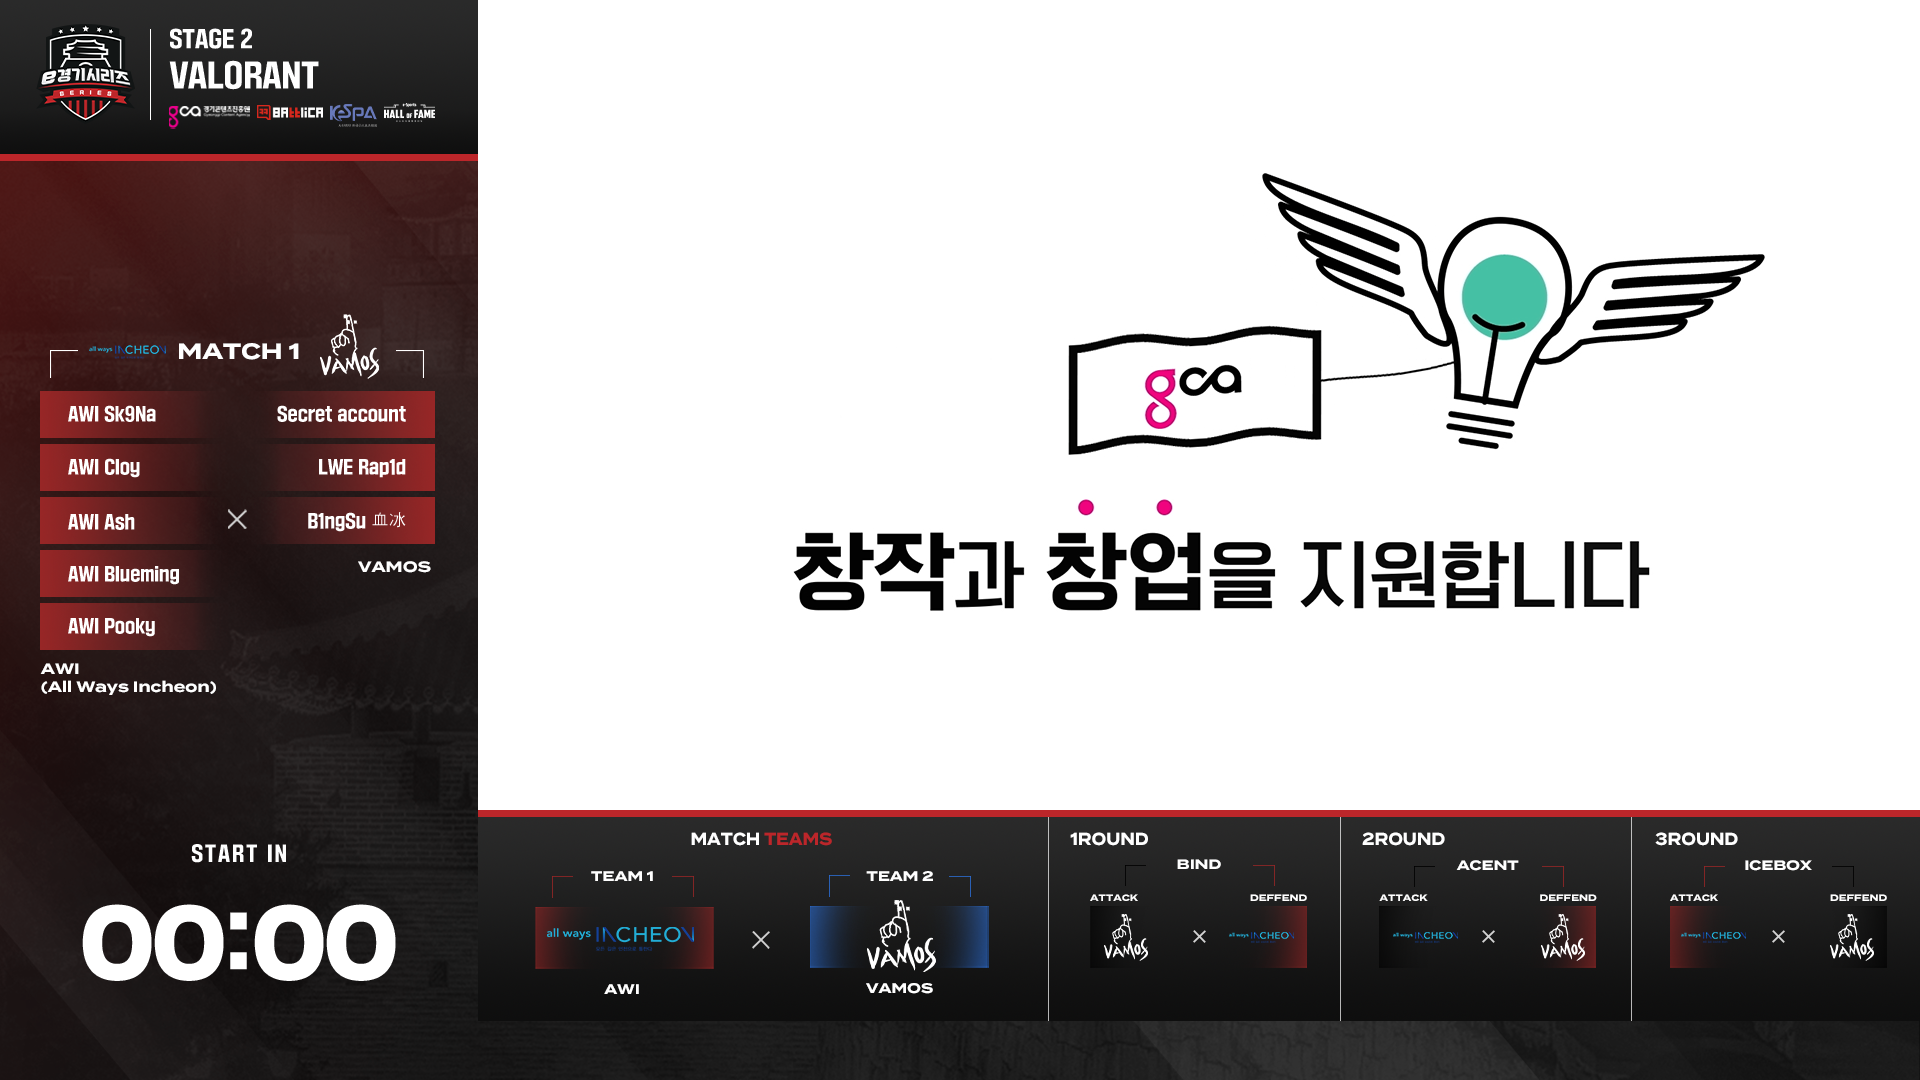The image size is (1920, 1080).
Task: Click the BIND map name
Action: [1199, 864]
